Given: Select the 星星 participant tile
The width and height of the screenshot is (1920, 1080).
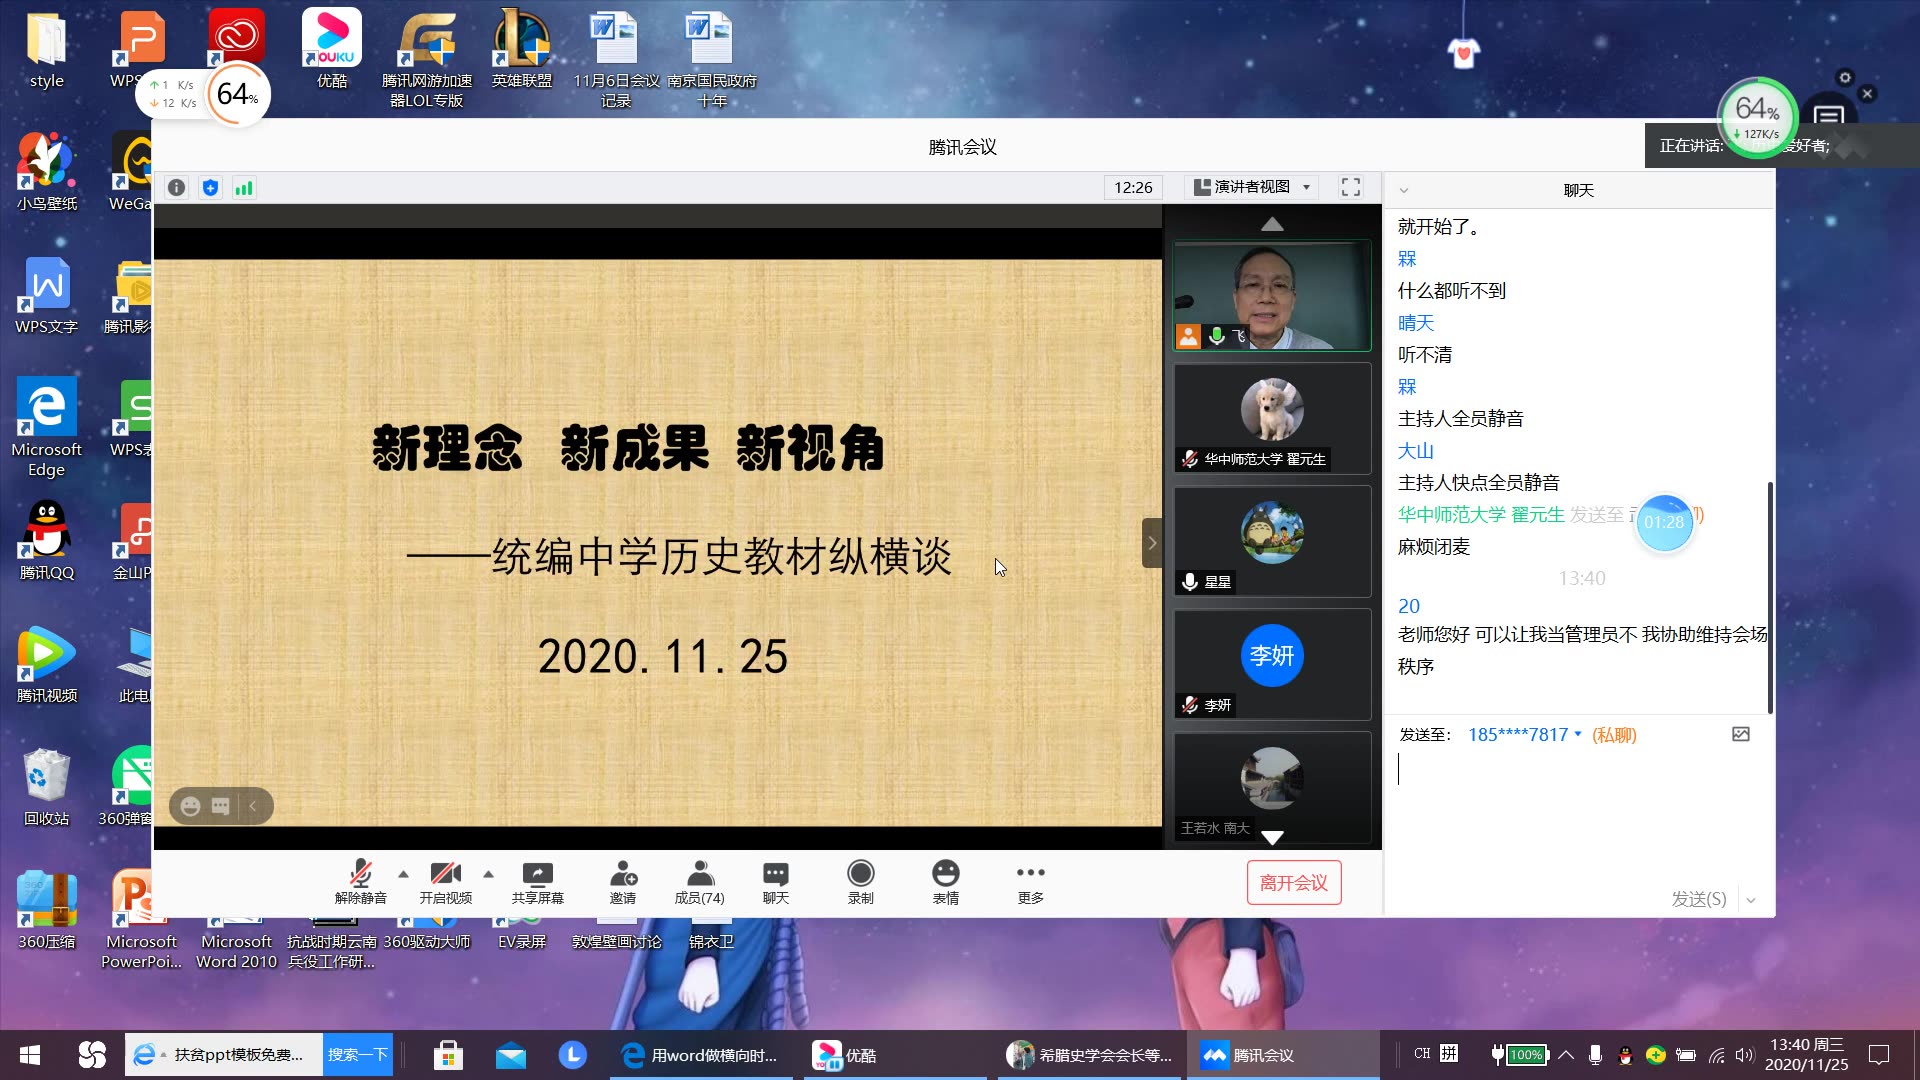Looking at the screenshot, I should (x=1272, y=541).
